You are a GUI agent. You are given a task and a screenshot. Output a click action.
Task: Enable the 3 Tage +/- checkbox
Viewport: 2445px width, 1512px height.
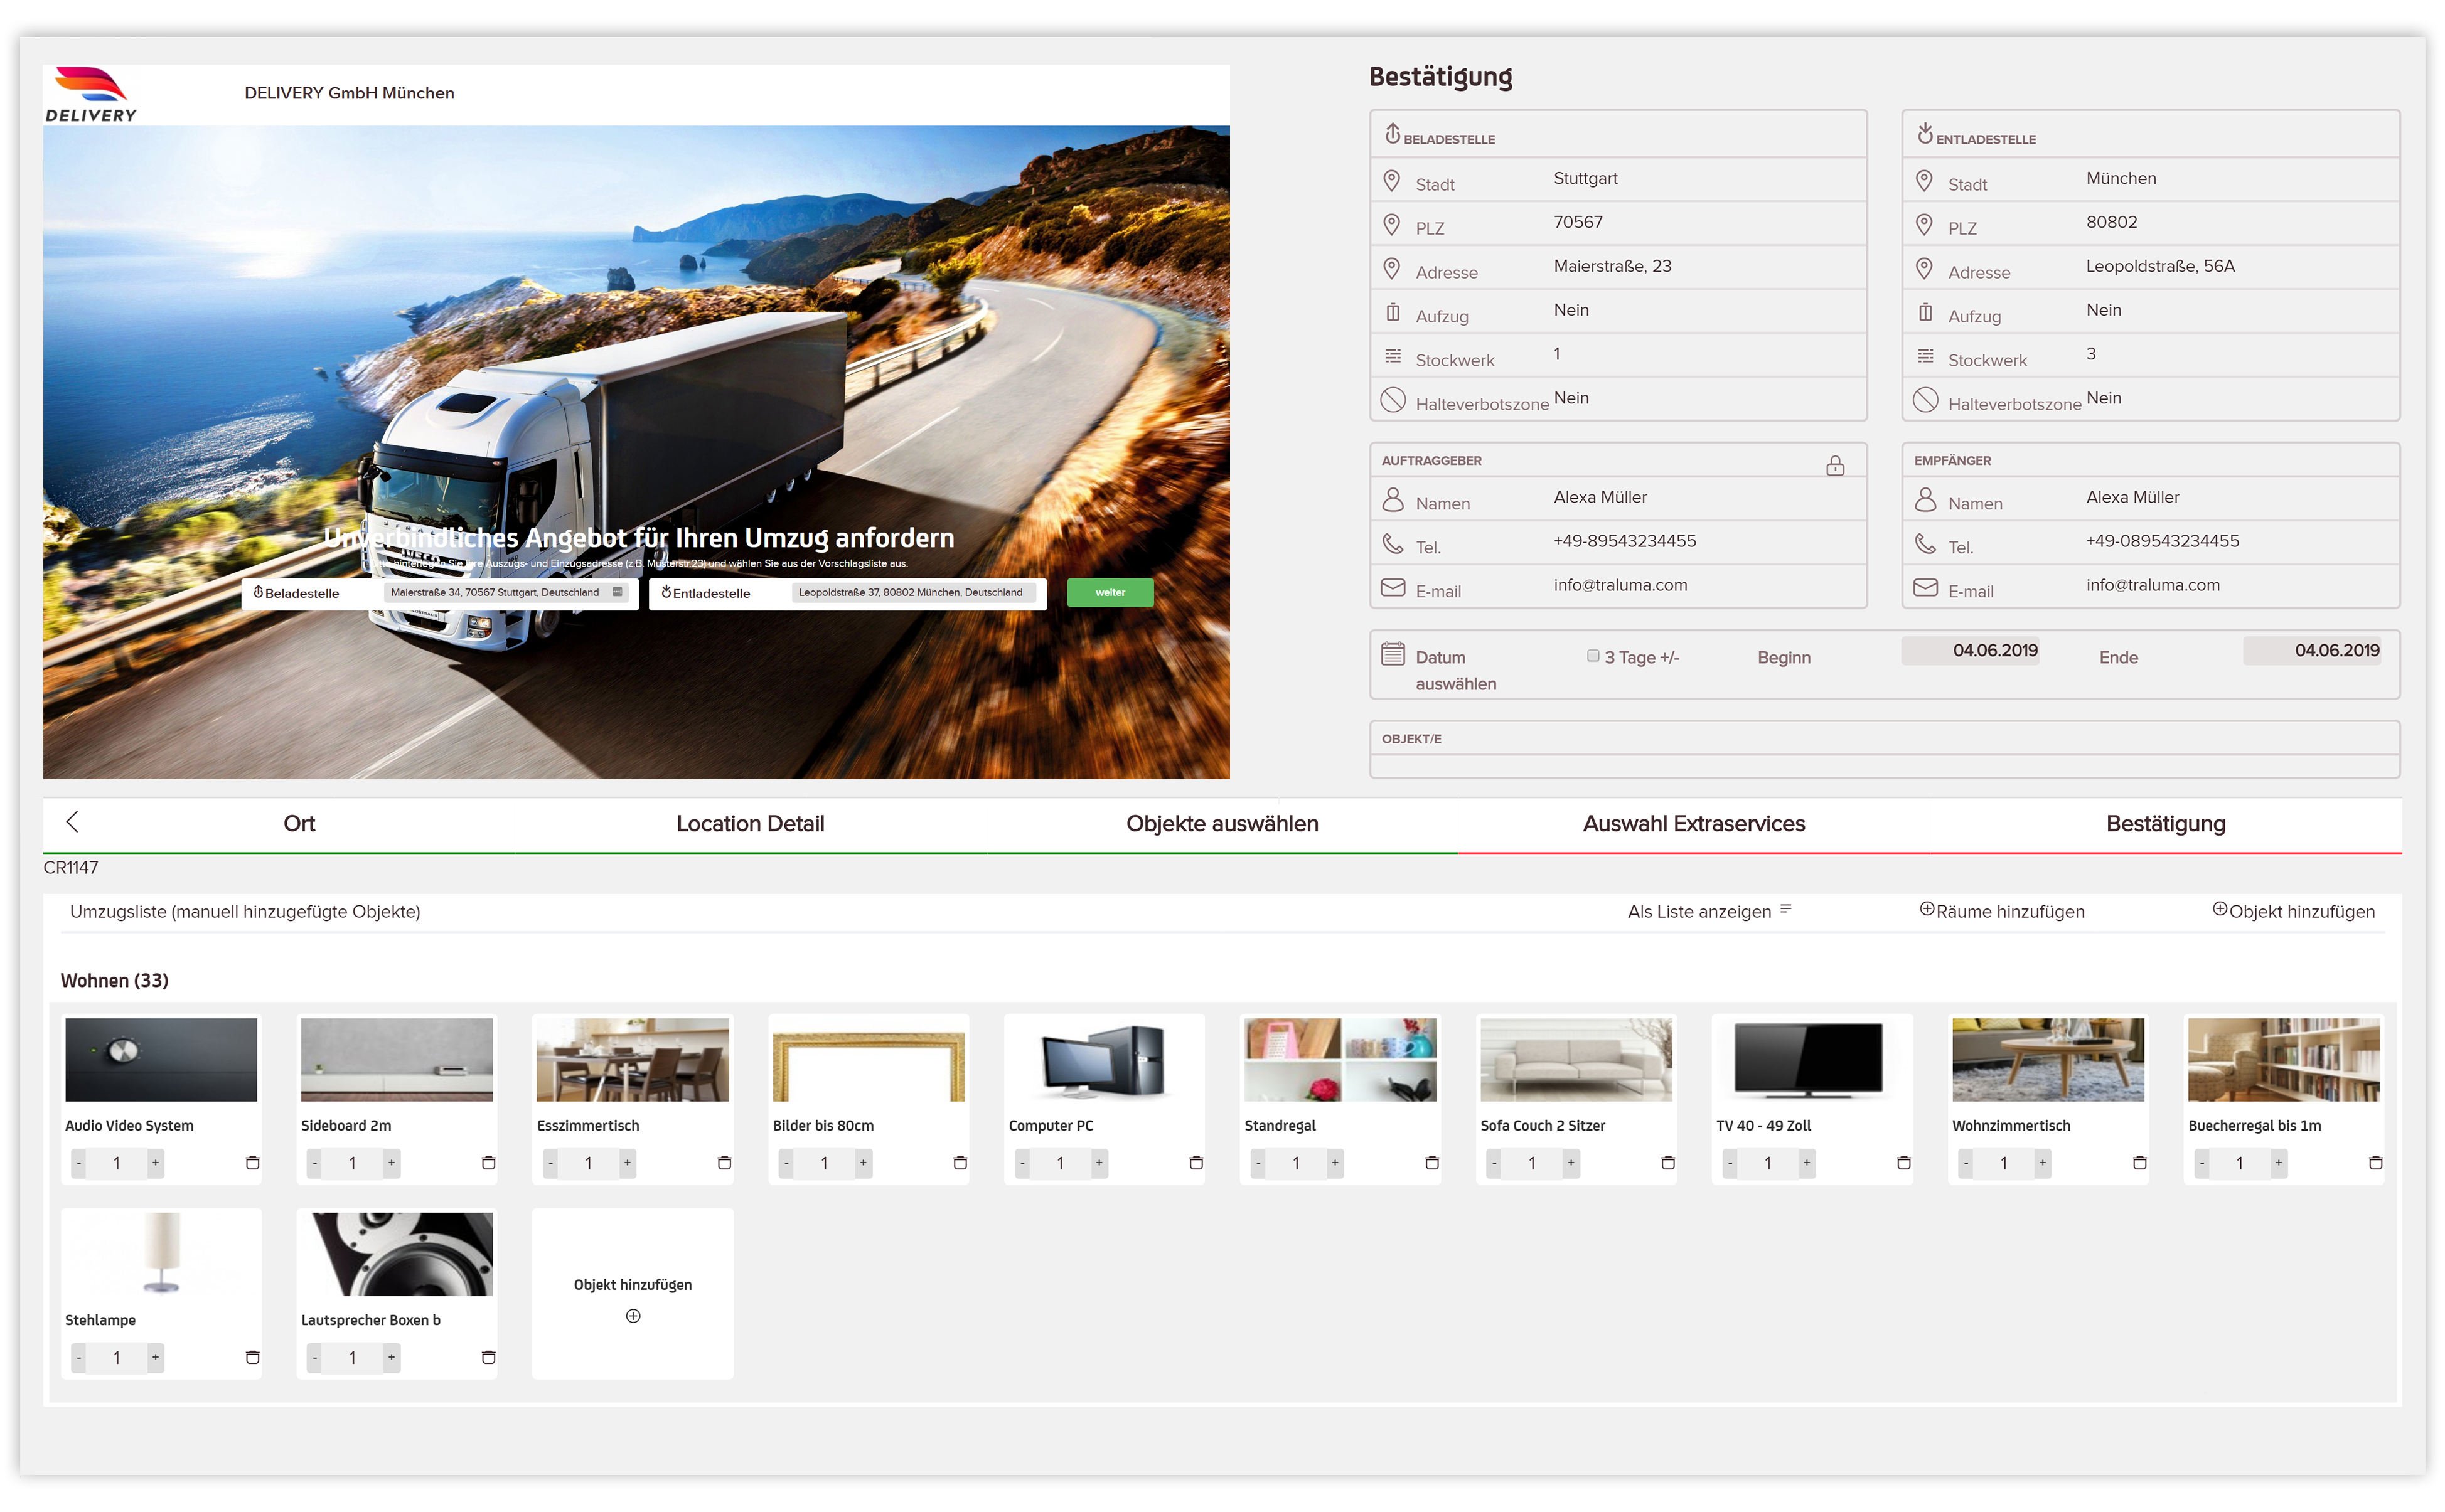tap(1593, 656)
